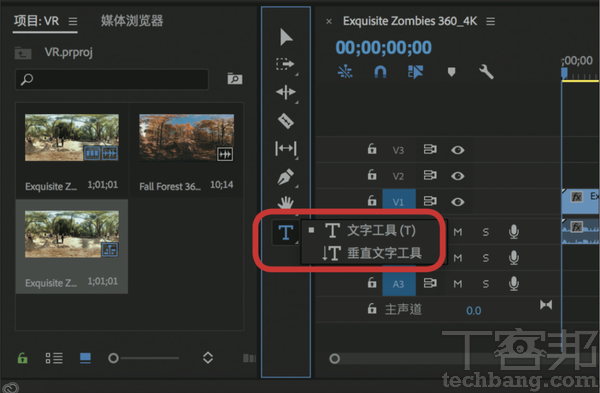Target the V3 track label
600x393 pixels.
click(x=398, y=150)
